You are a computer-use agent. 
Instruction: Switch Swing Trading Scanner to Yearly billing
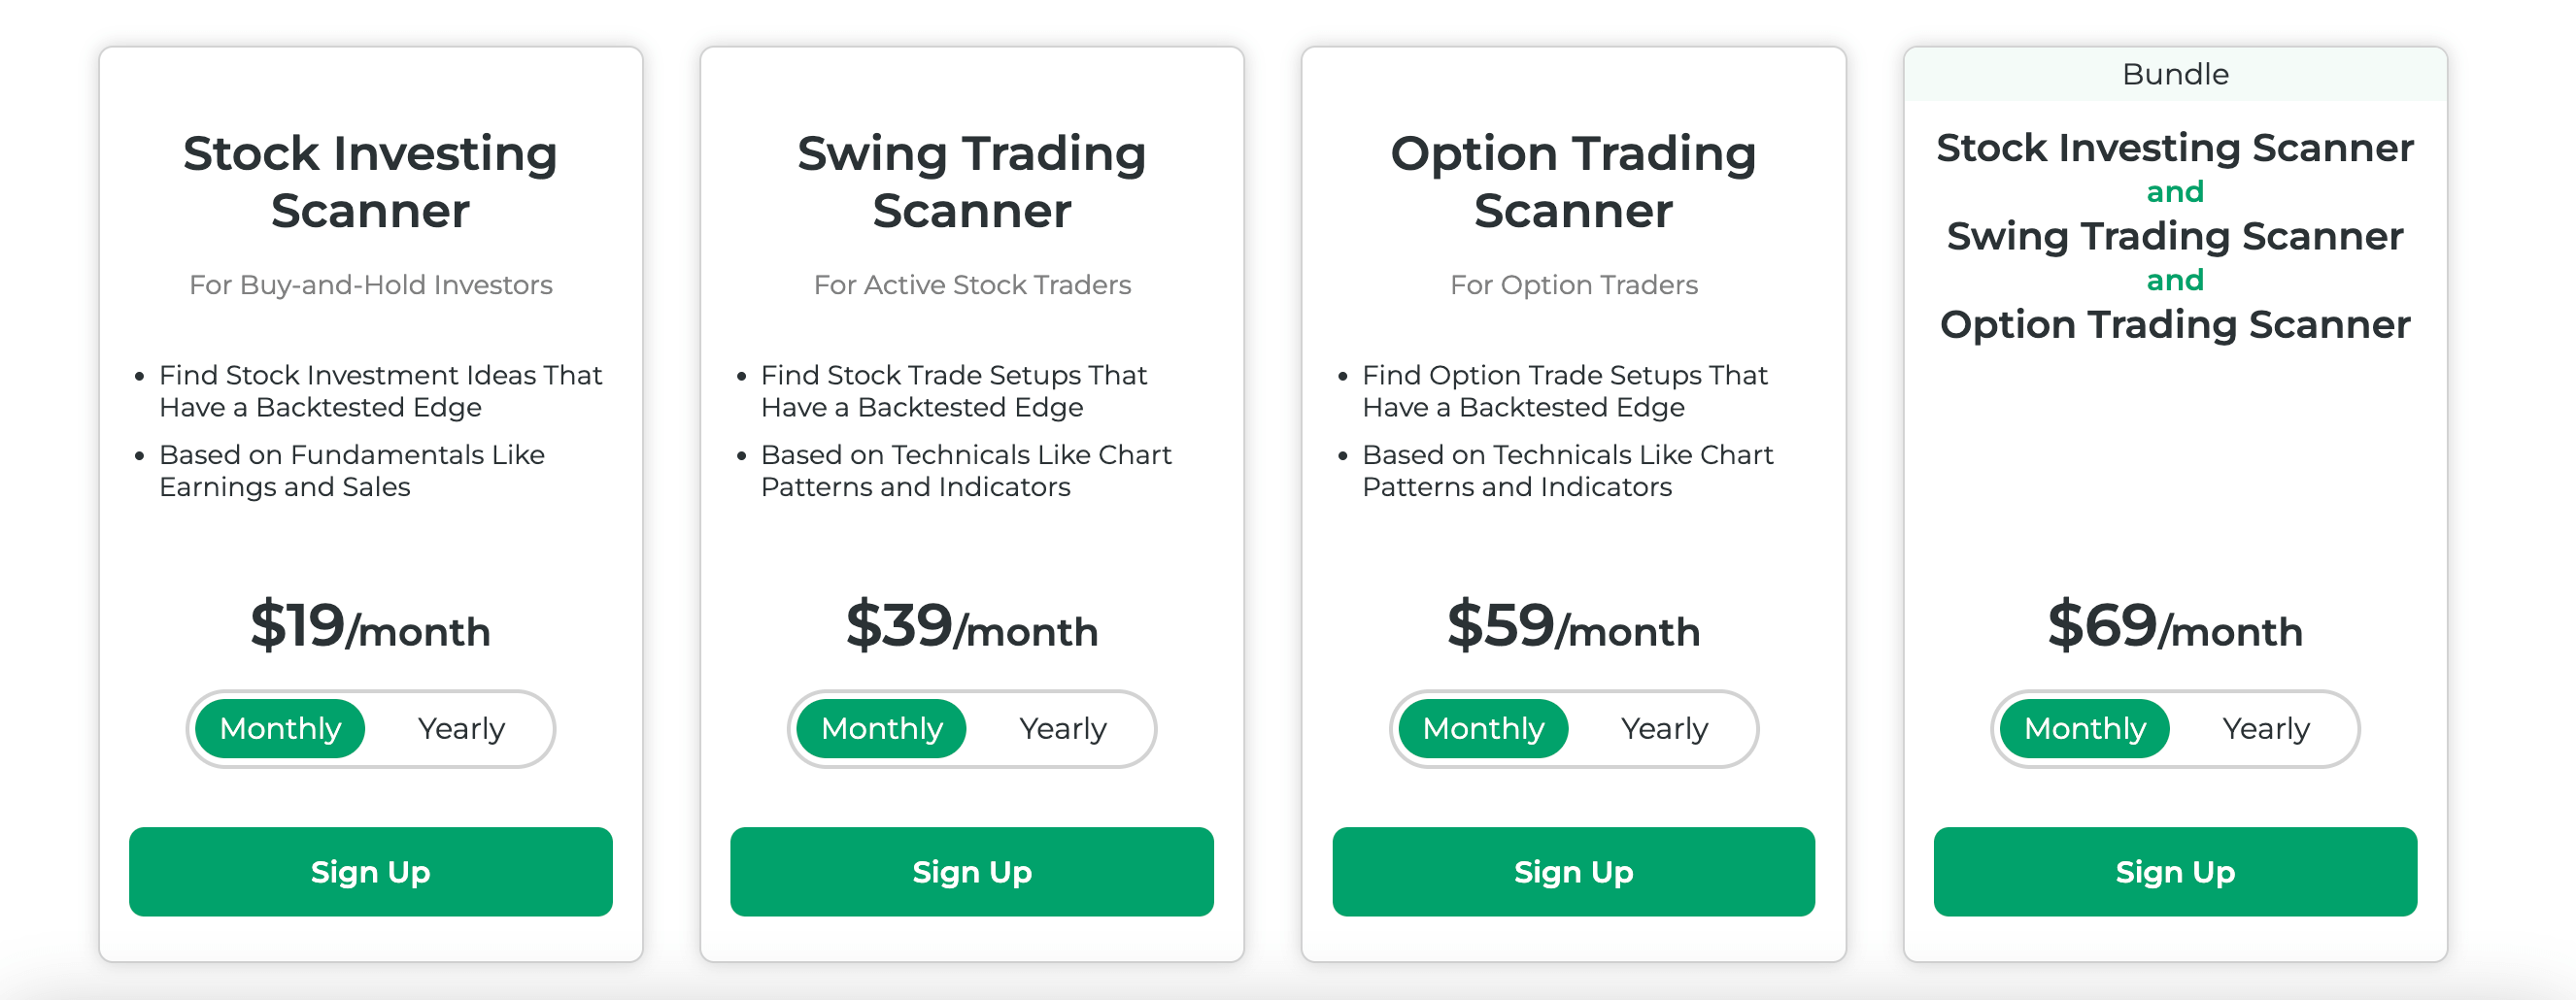pyautogui.click(x=1063, y=729)
